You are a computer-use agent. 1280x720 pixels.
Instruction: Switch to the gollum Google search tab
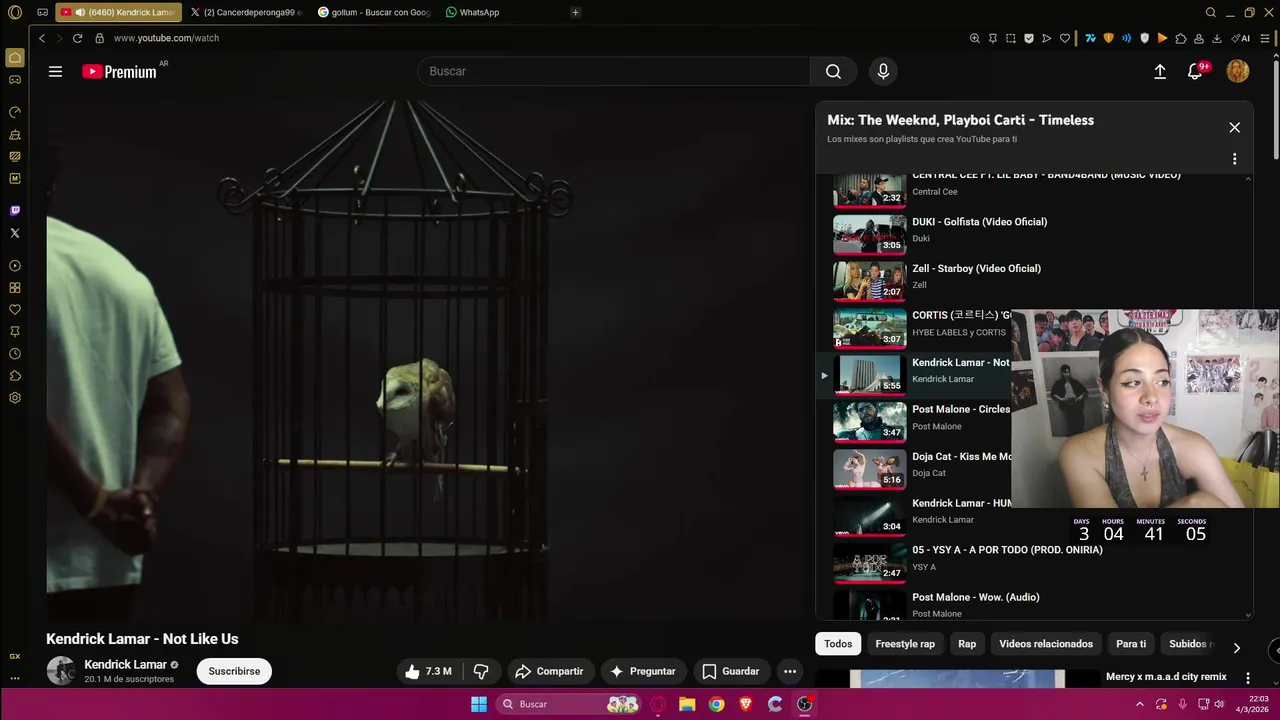click(375, 12)
